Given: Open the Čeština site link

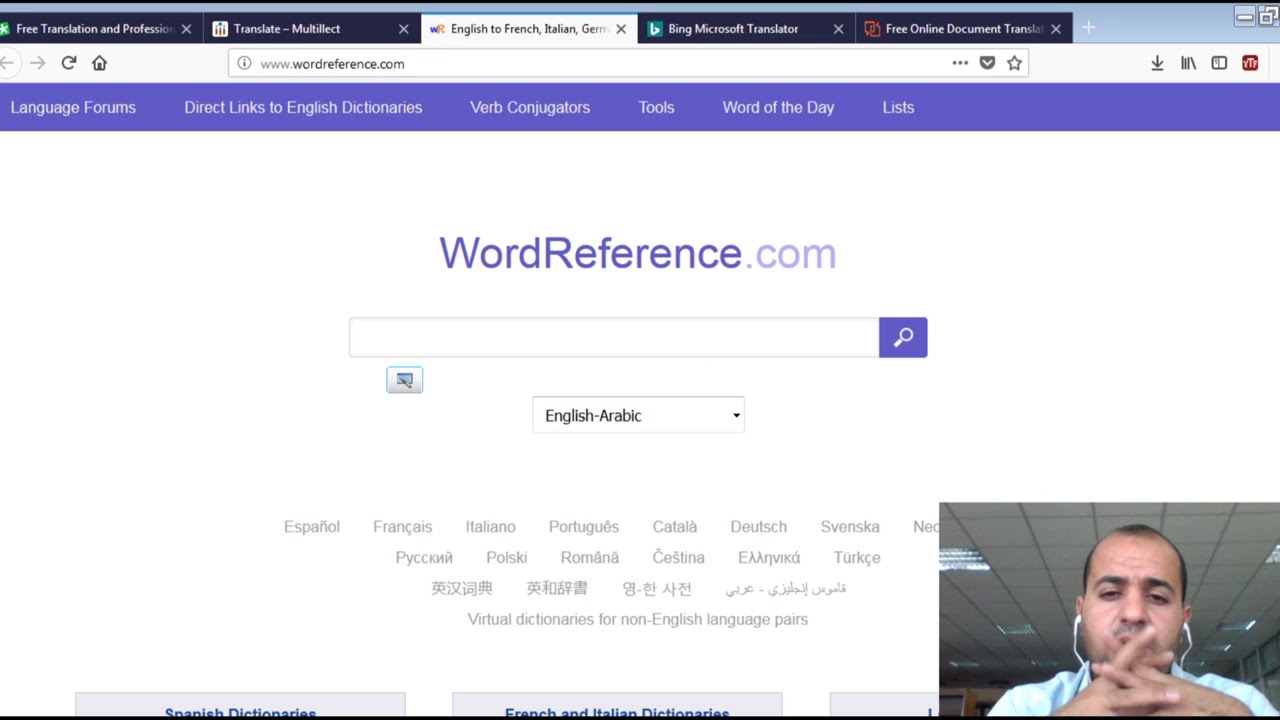Looking at the screenshot, I should pyautogui.click(x=679, y=558).
